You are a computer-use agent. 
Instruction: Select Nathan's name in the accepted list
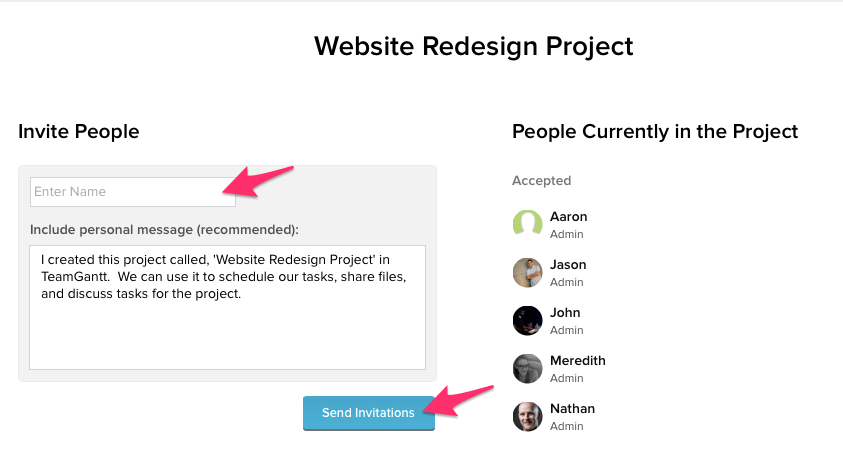point(572,409)
